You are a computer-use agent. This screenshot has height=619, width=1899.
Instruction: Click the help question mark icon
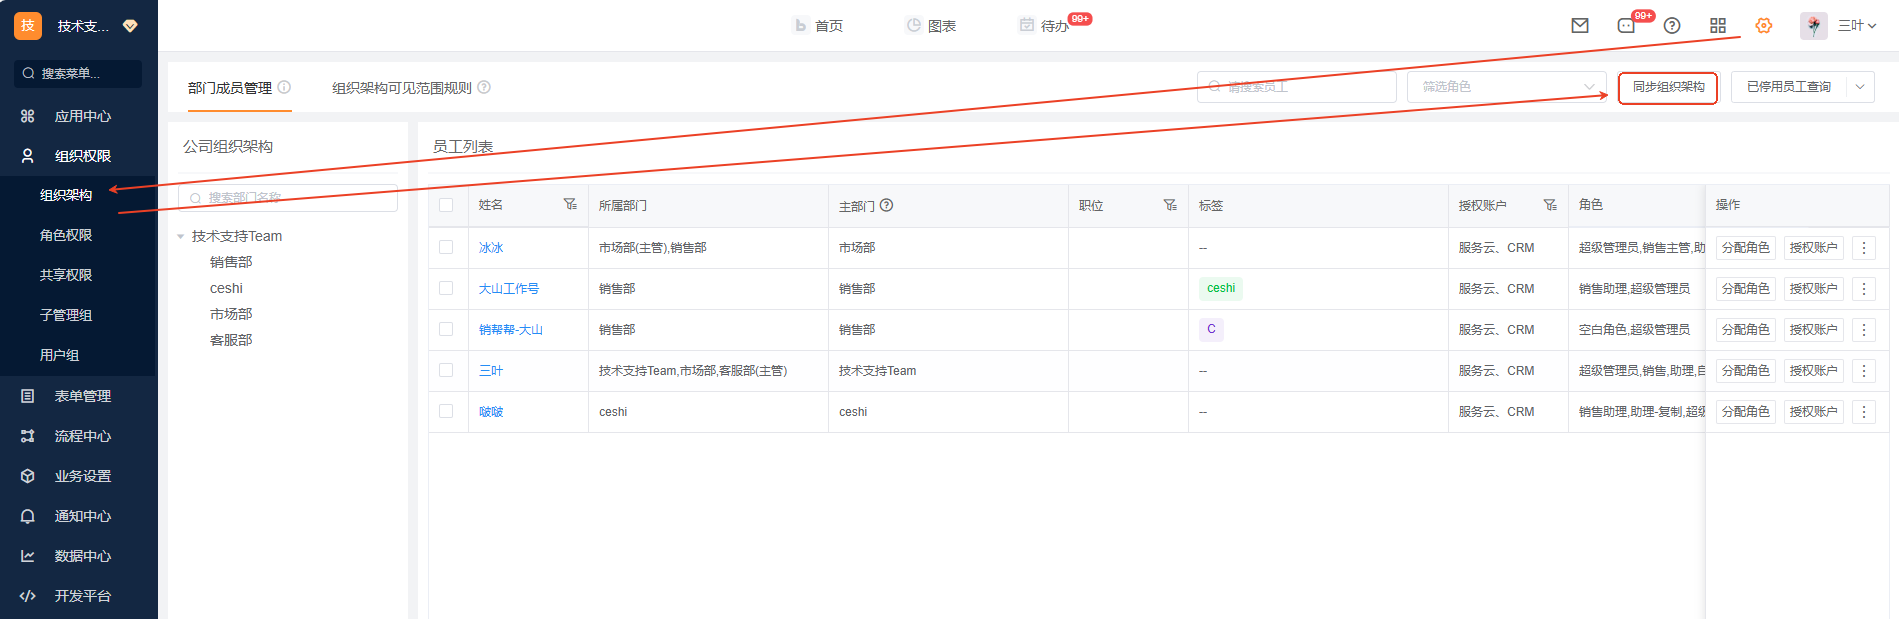pyautogui.click(x=1672, y=26)
